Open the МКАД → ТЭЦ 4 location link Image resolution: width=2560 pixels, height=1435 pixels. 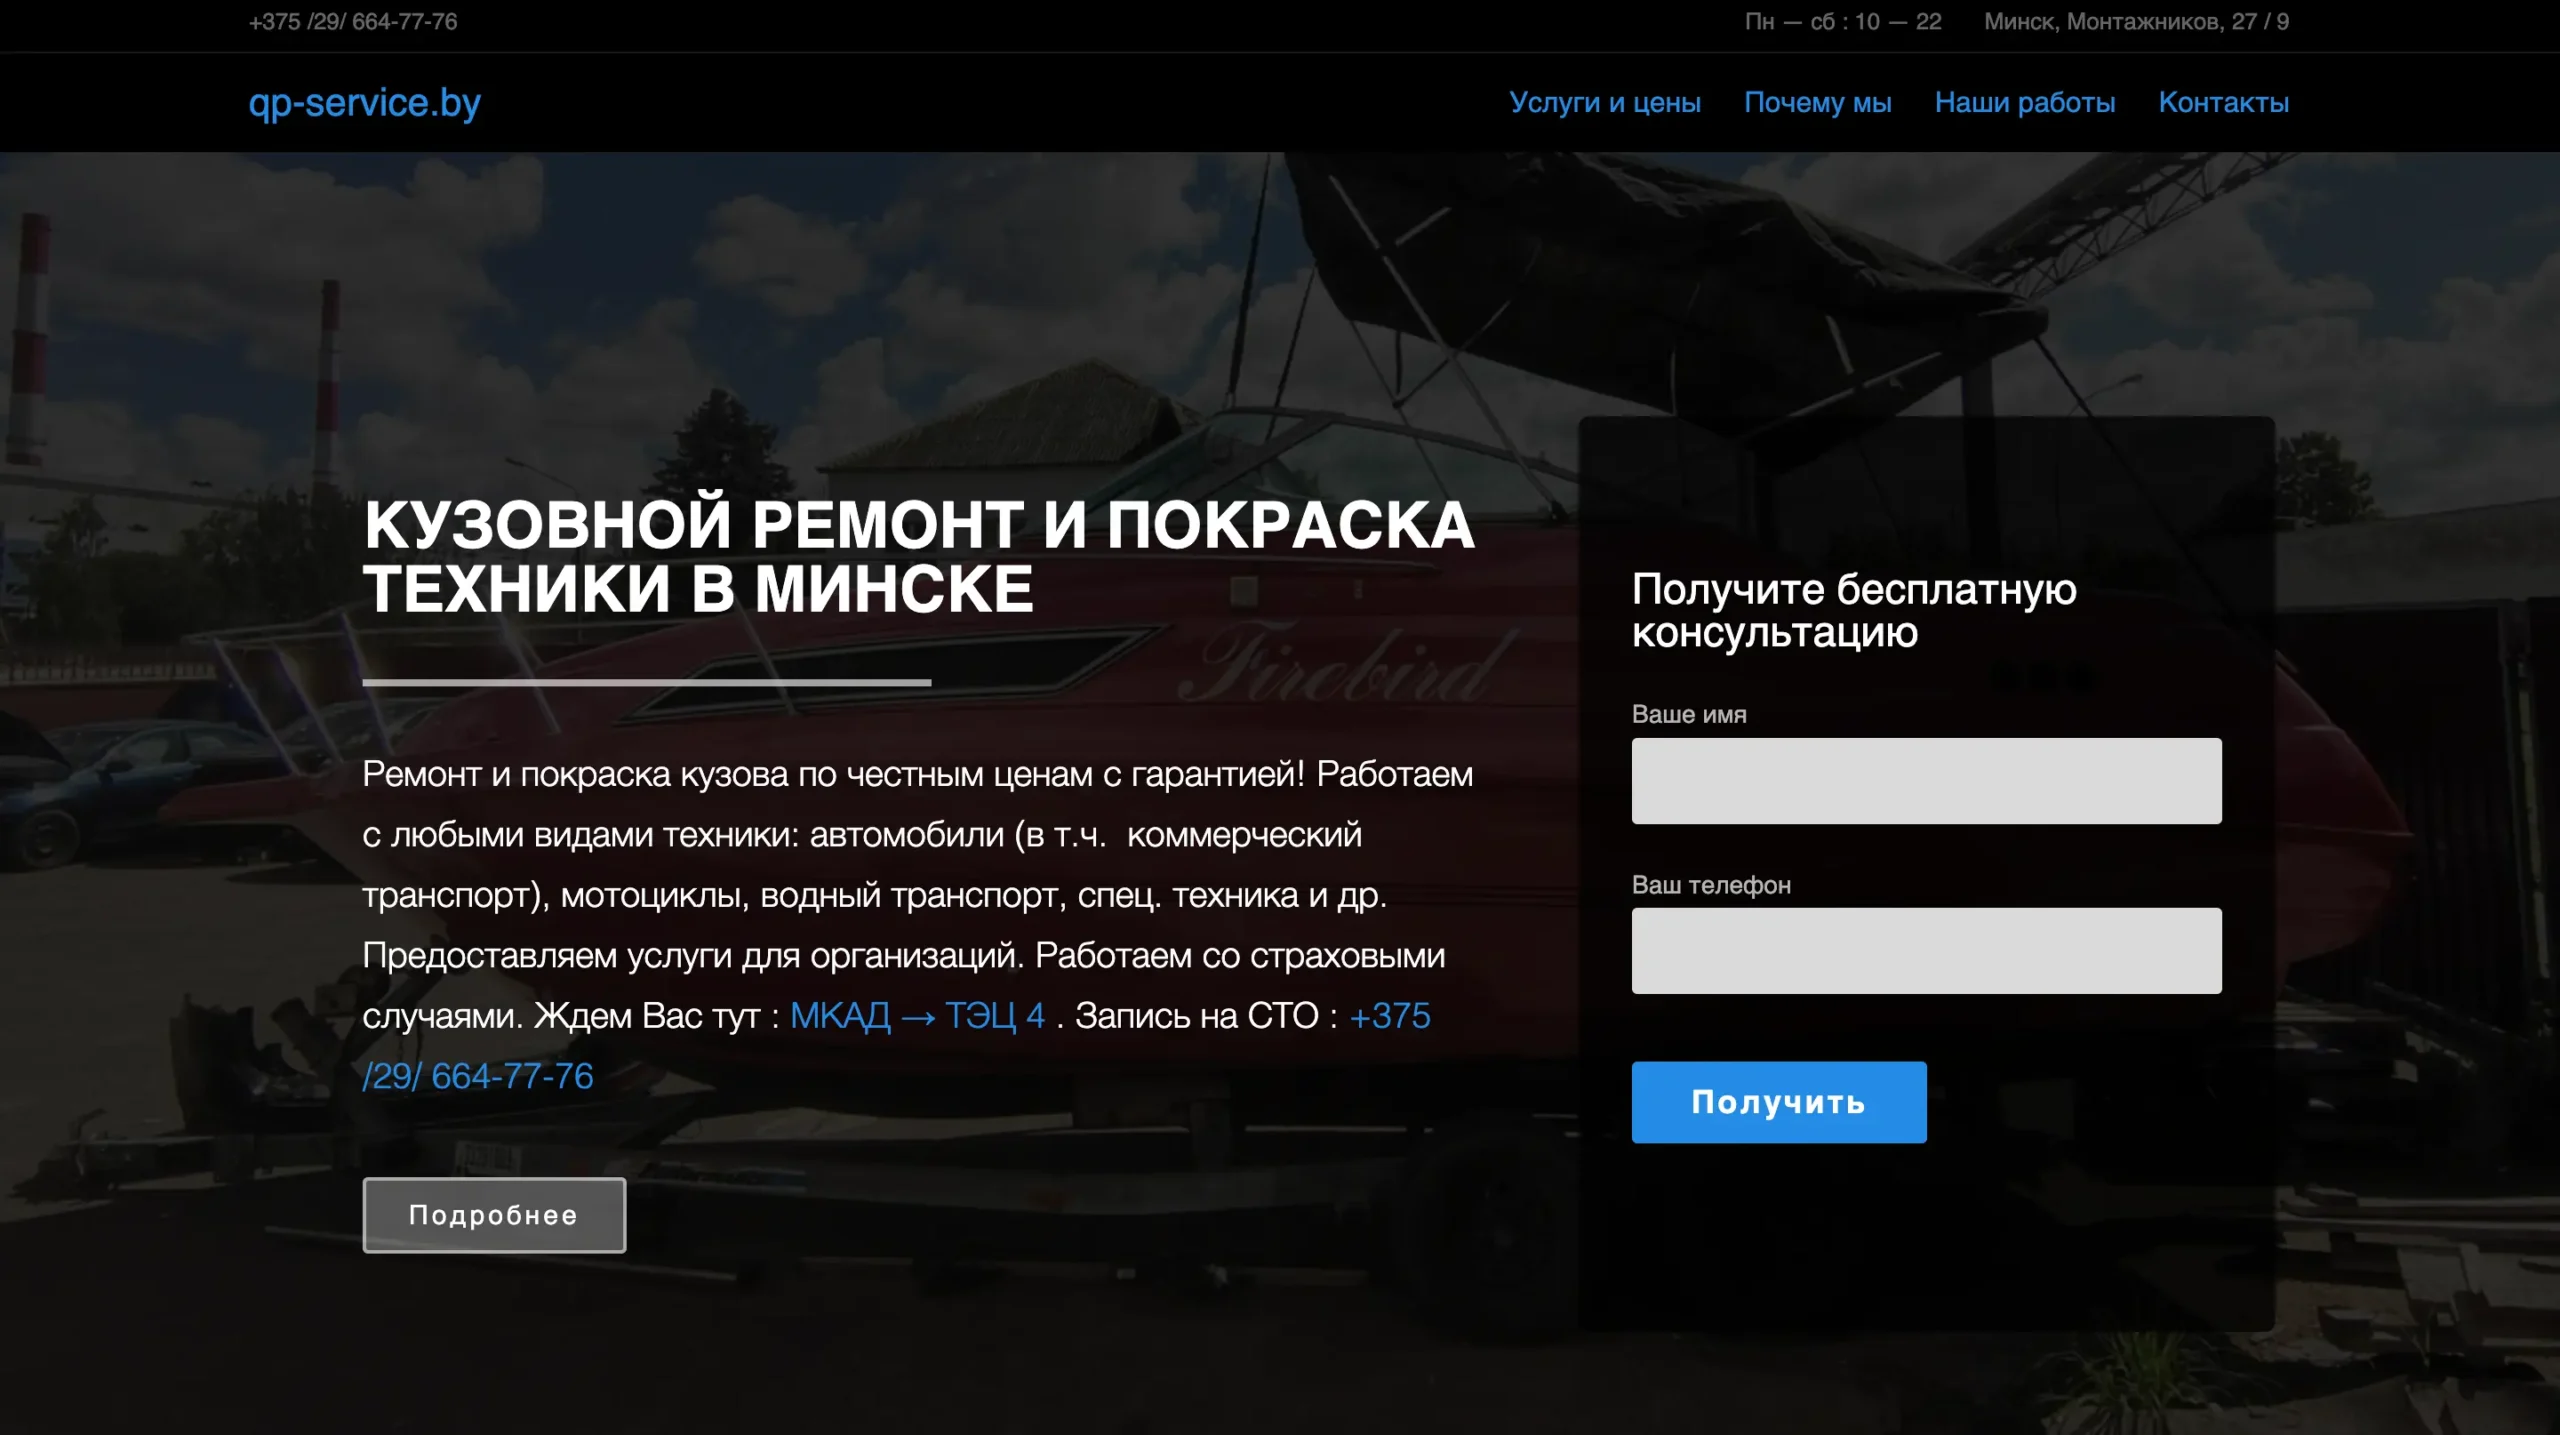pos(917,1015)
